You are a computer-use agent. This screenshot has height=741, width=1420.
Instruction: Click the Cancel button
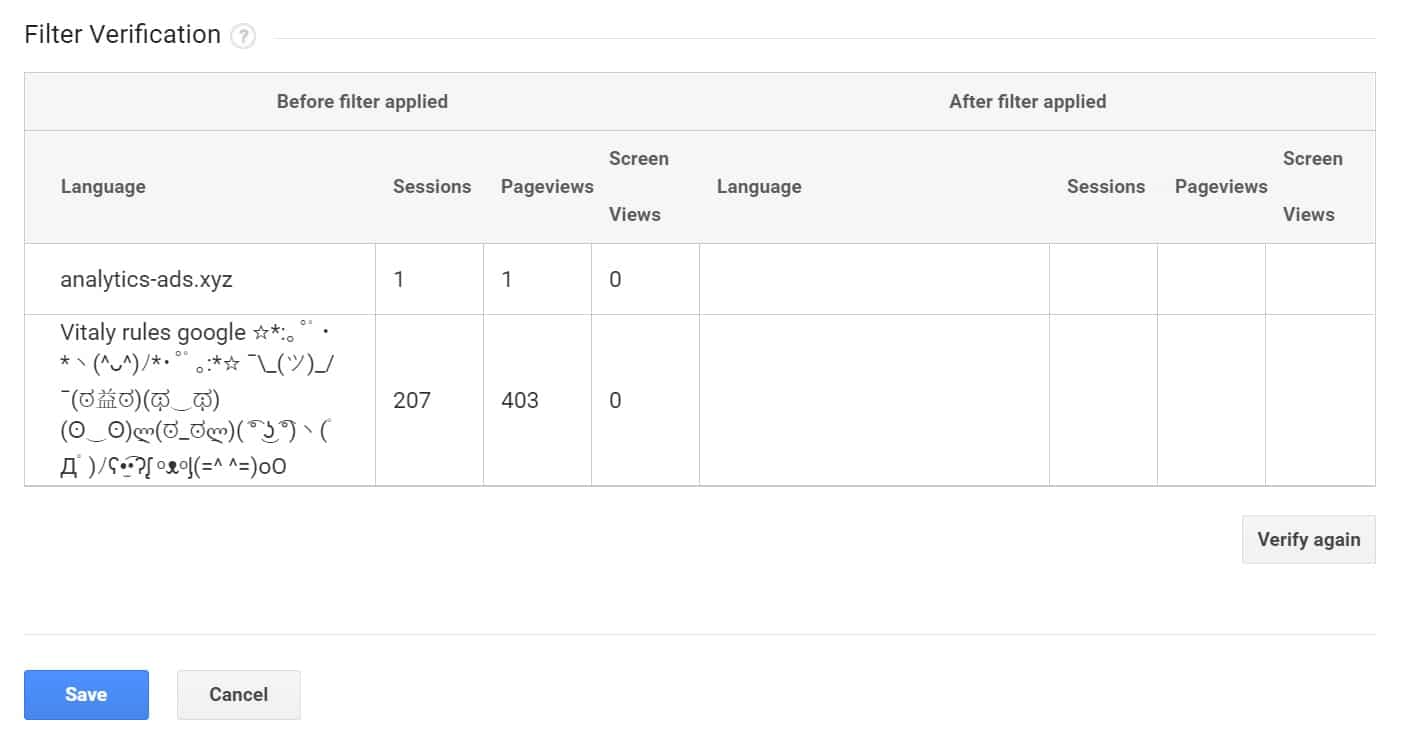(238, 694)
